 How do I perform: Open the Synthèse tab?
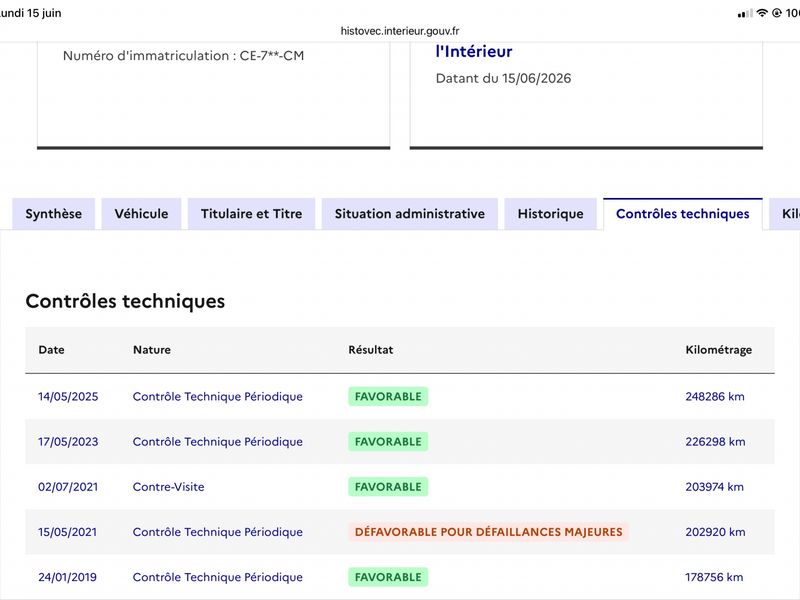pyautogui.click(x=54, y=214)
